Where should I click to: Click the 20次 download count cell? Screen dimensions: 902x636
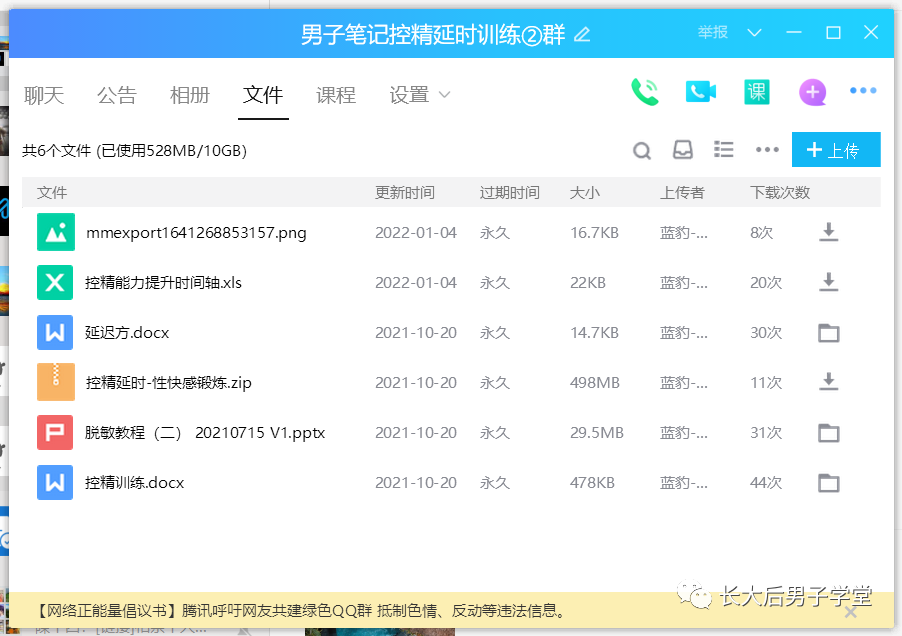click(766, 282)
